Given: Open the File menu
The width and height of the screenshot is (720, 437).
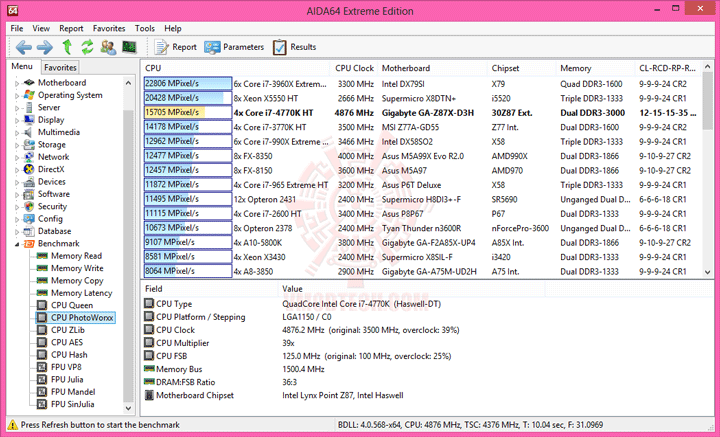Looking at the screenshot, I should pos(17,28).
